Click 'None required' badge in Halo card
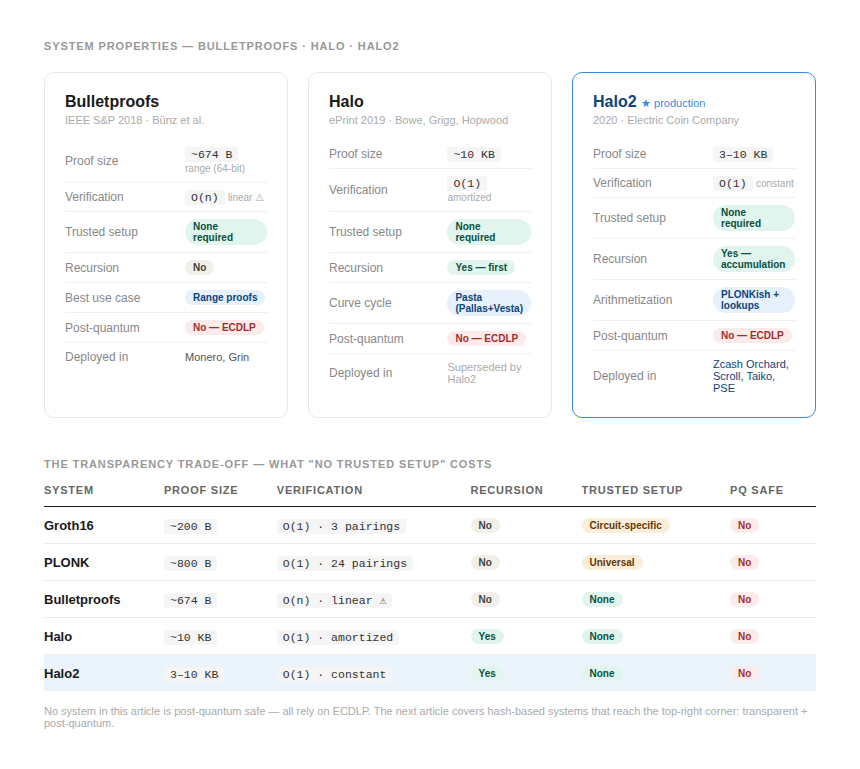Viewport: 860px width, 769px height. 489,232
